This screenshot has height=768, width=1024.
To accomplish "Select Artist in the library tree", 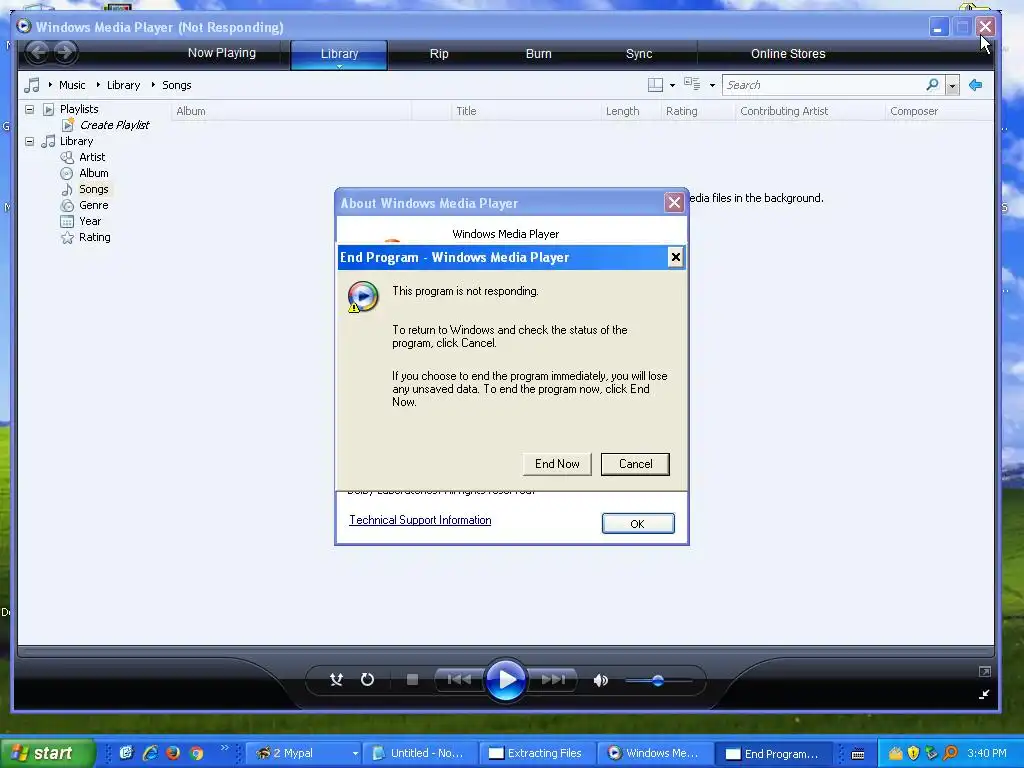I will (x=92, y=157).
